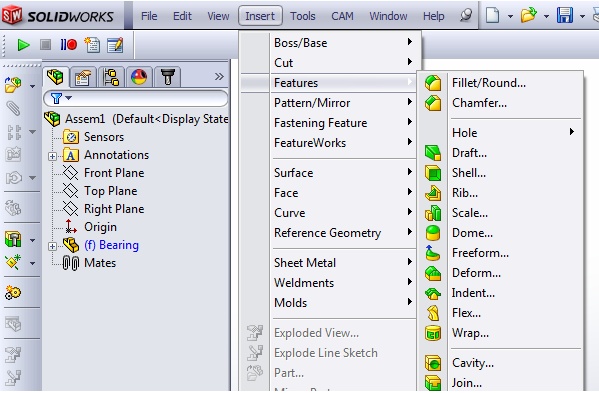The width and height of the screenshot is (599, 393).
Task: Open the filter dropdown arrow in tree
Action: click(x=69, y=98)
